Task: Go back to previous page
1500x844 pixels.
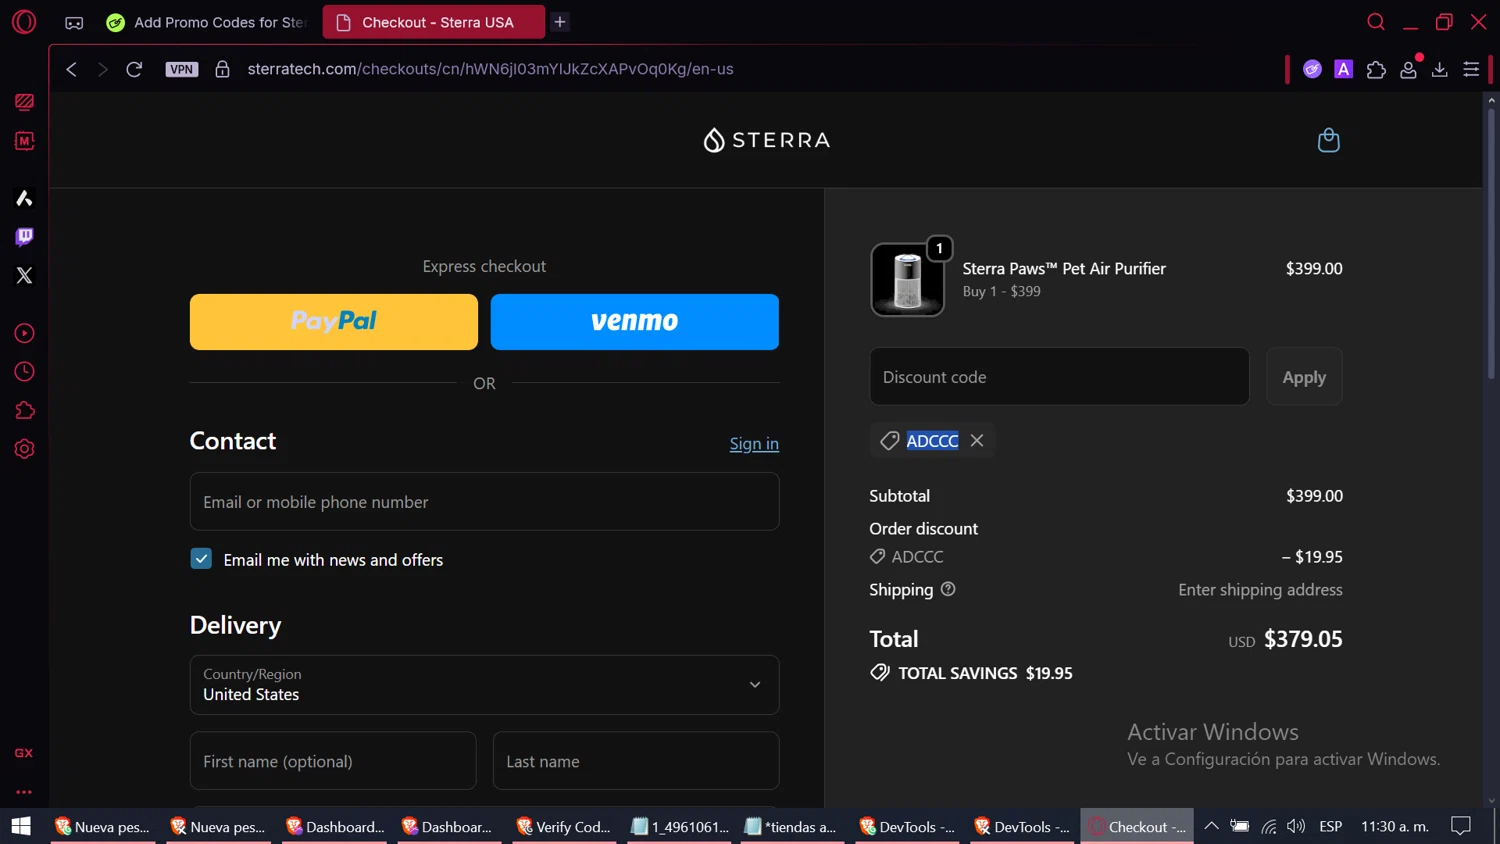Action: click(x=71, y=69)
